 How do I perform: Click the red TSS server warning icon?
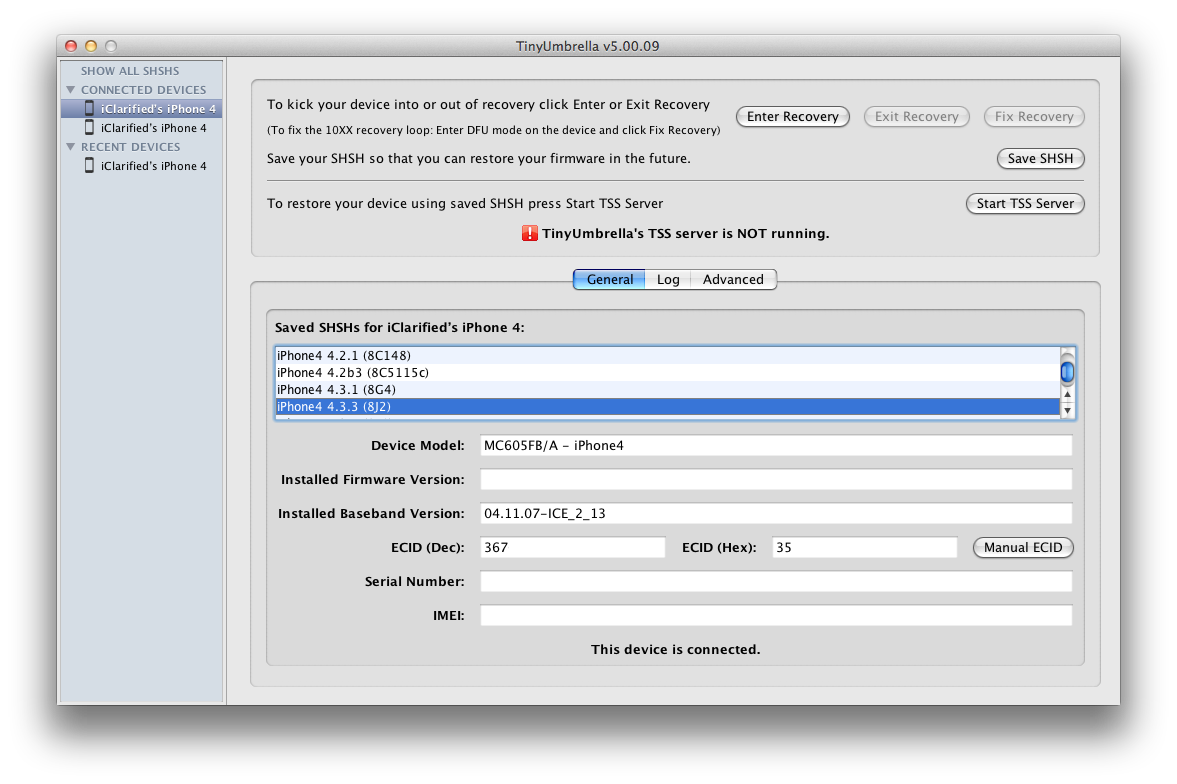529,233
